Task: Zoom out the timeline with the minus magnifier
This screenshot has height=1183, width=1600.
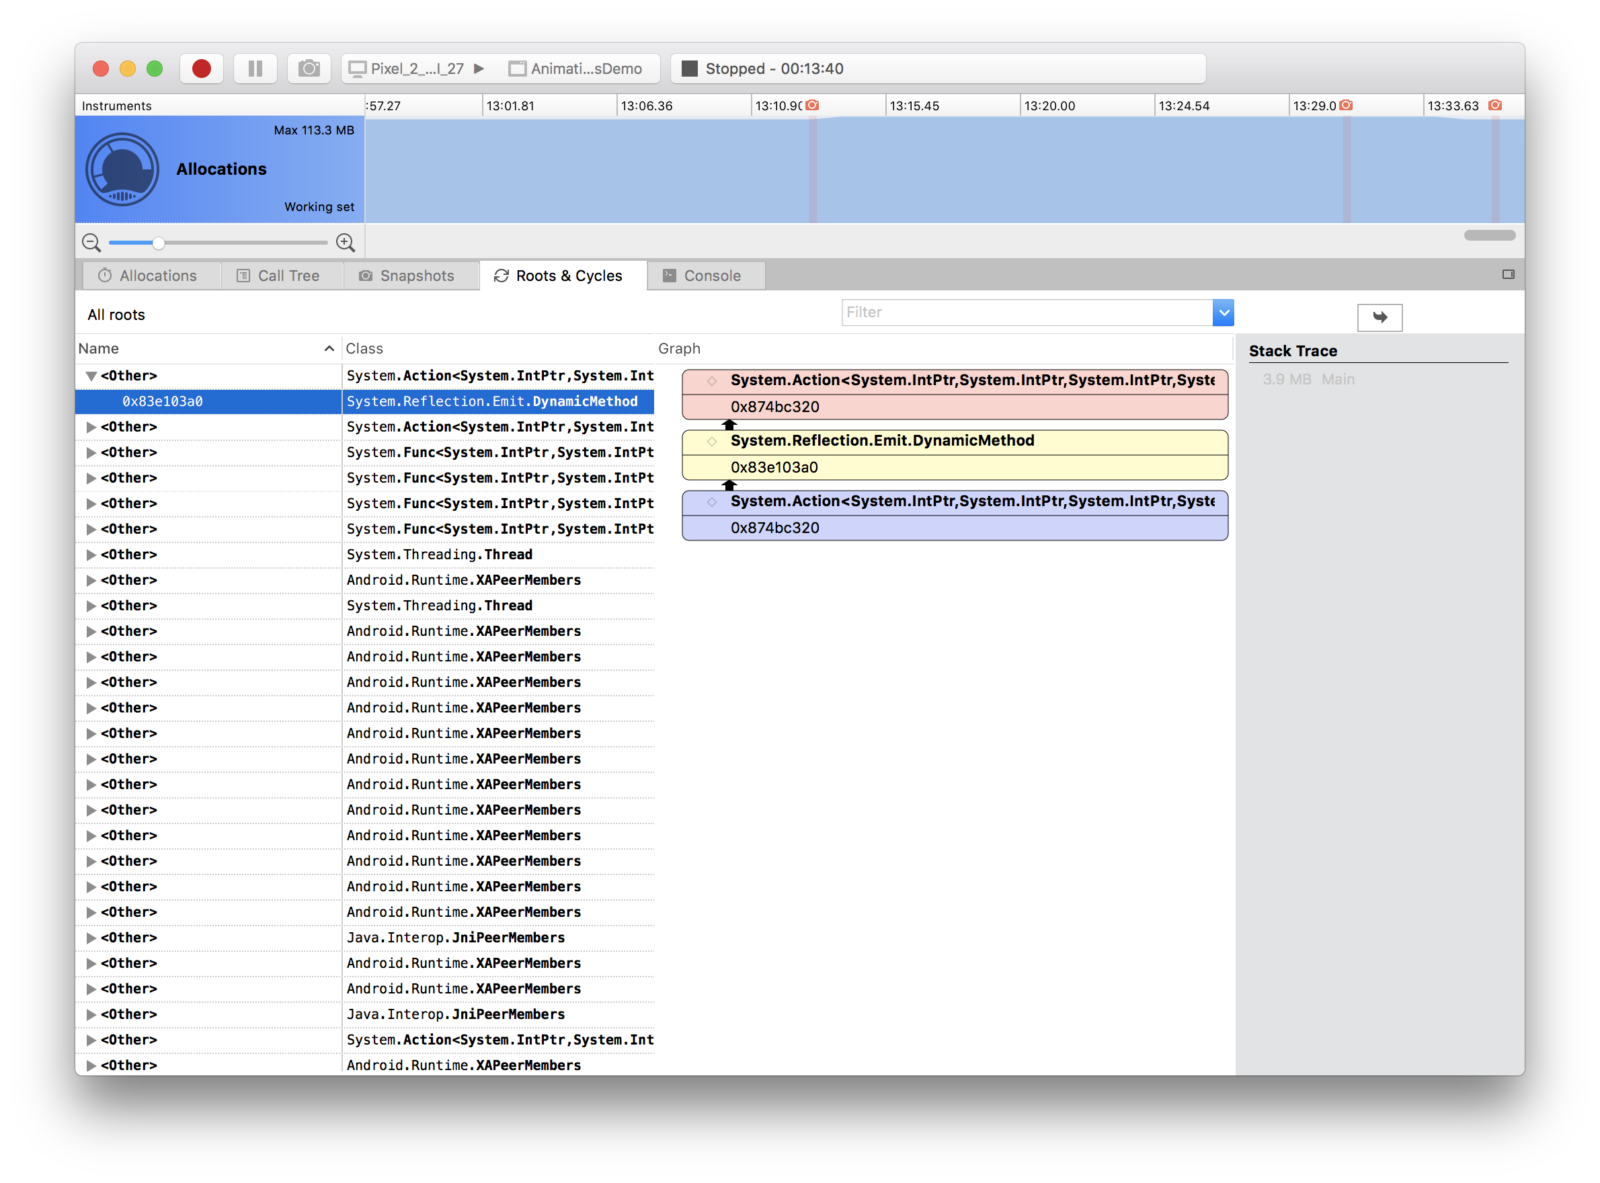Action: (91, 242)
